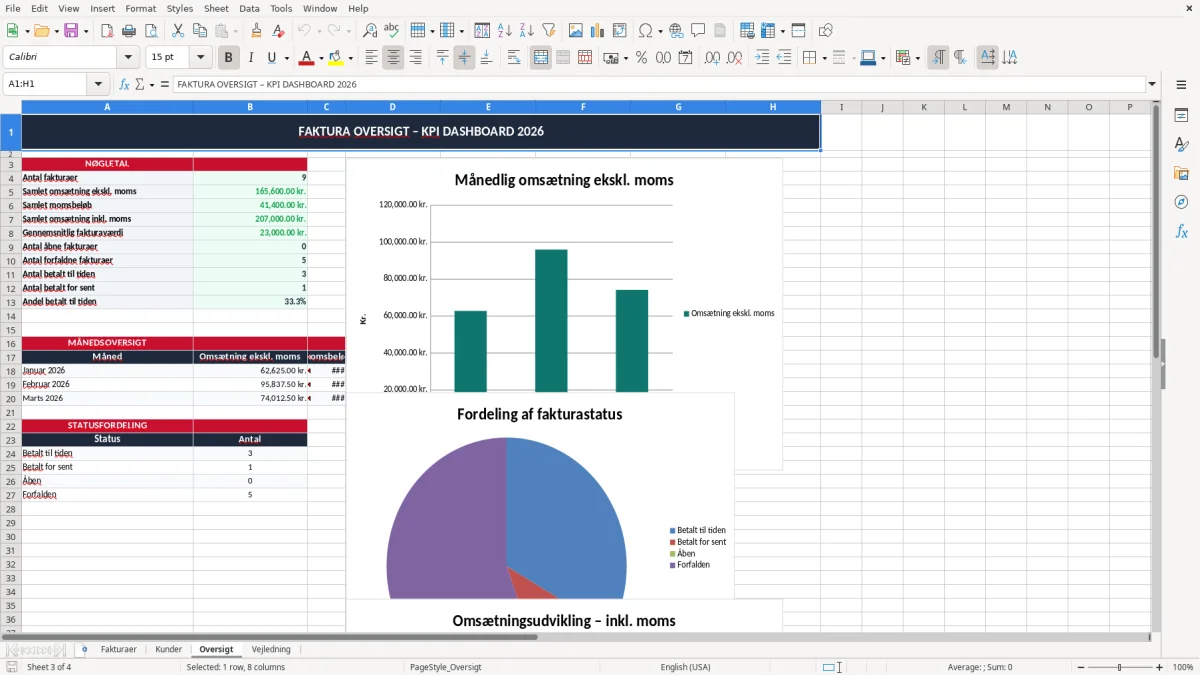
Task: Expand the formula bar
Action: [1153, 85]
